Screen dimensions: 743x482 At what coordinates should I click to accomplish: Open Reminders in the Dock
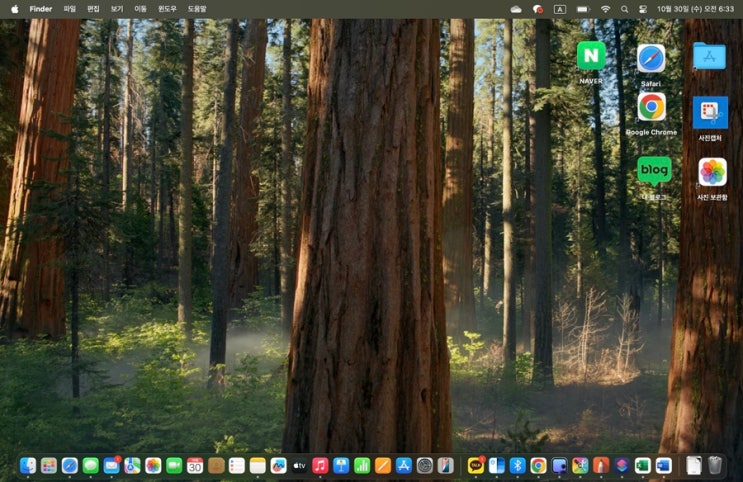(236, 466)
